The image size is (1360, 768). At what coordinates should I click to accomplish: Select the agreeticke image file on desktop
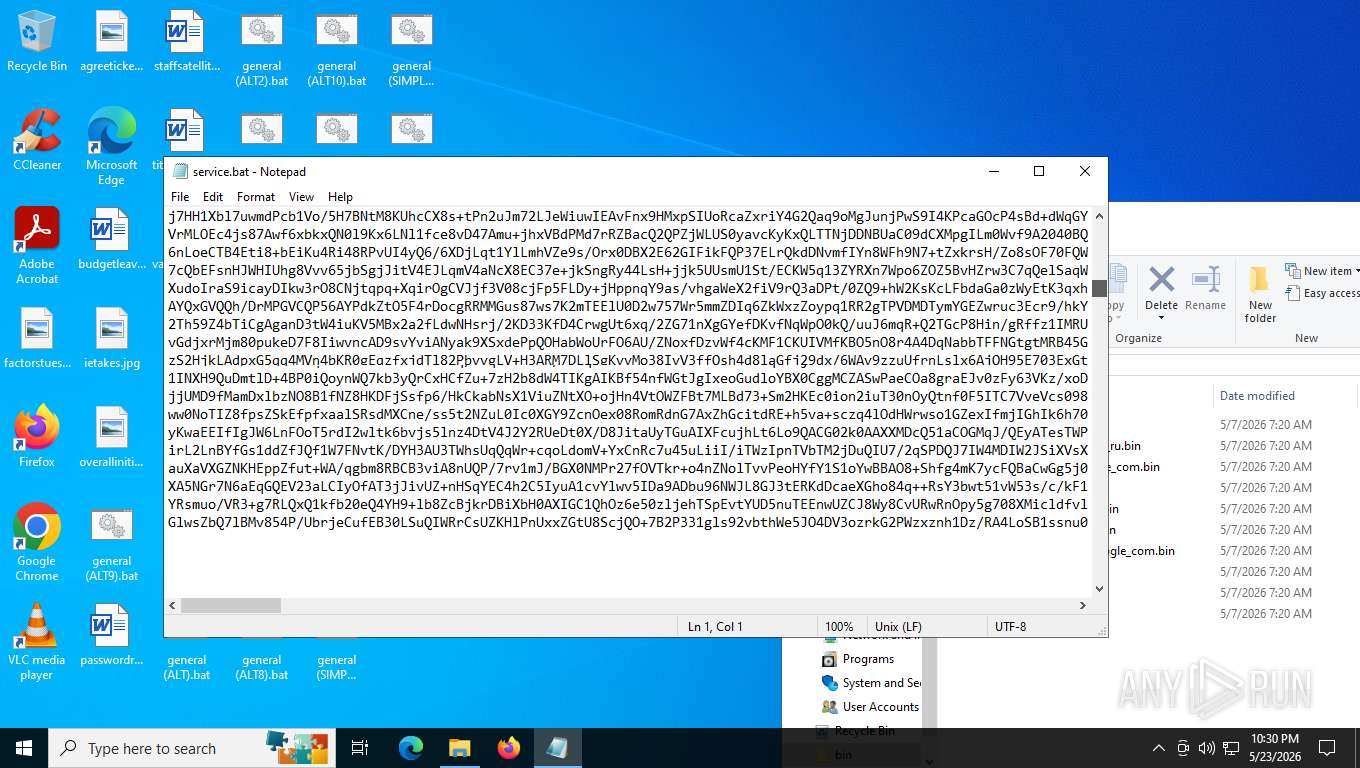[x=112, y=41]
